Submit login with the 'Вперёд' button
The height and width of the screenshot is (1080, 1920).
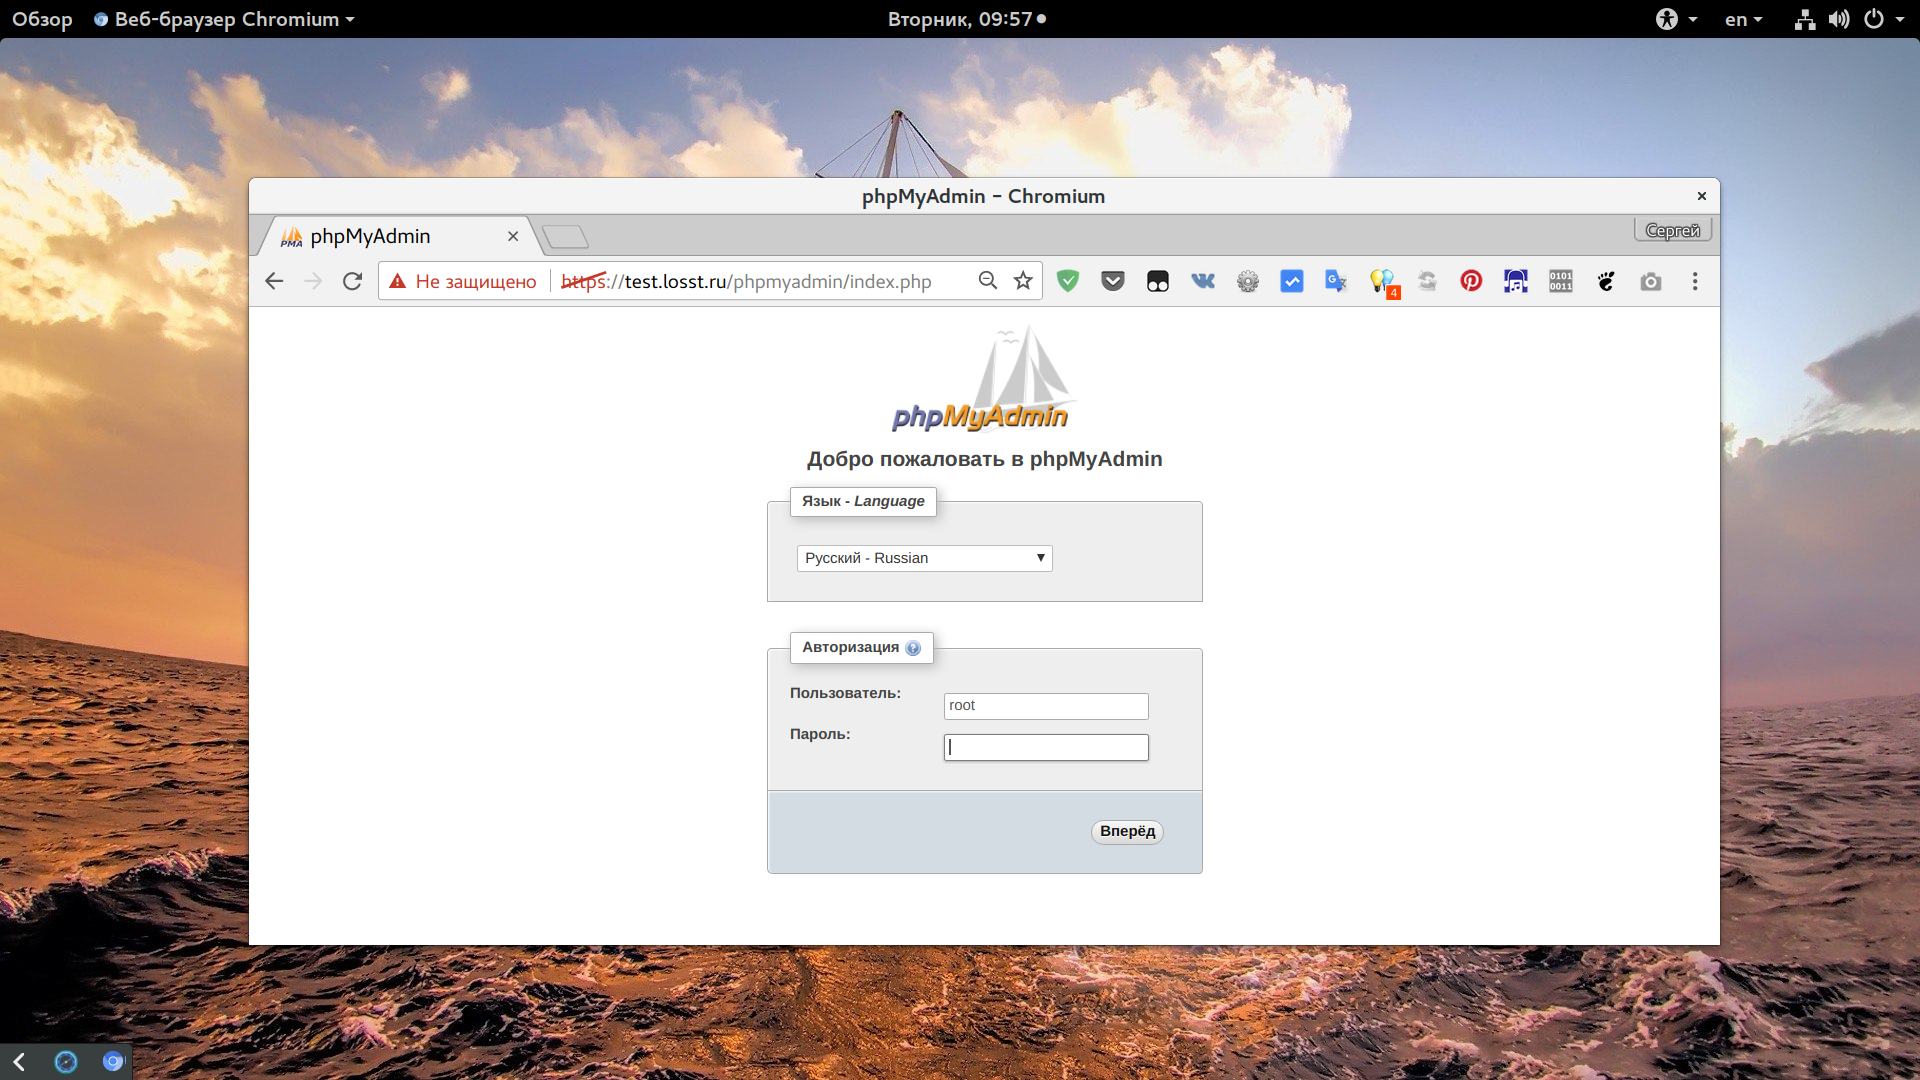tap(1127, 831)
